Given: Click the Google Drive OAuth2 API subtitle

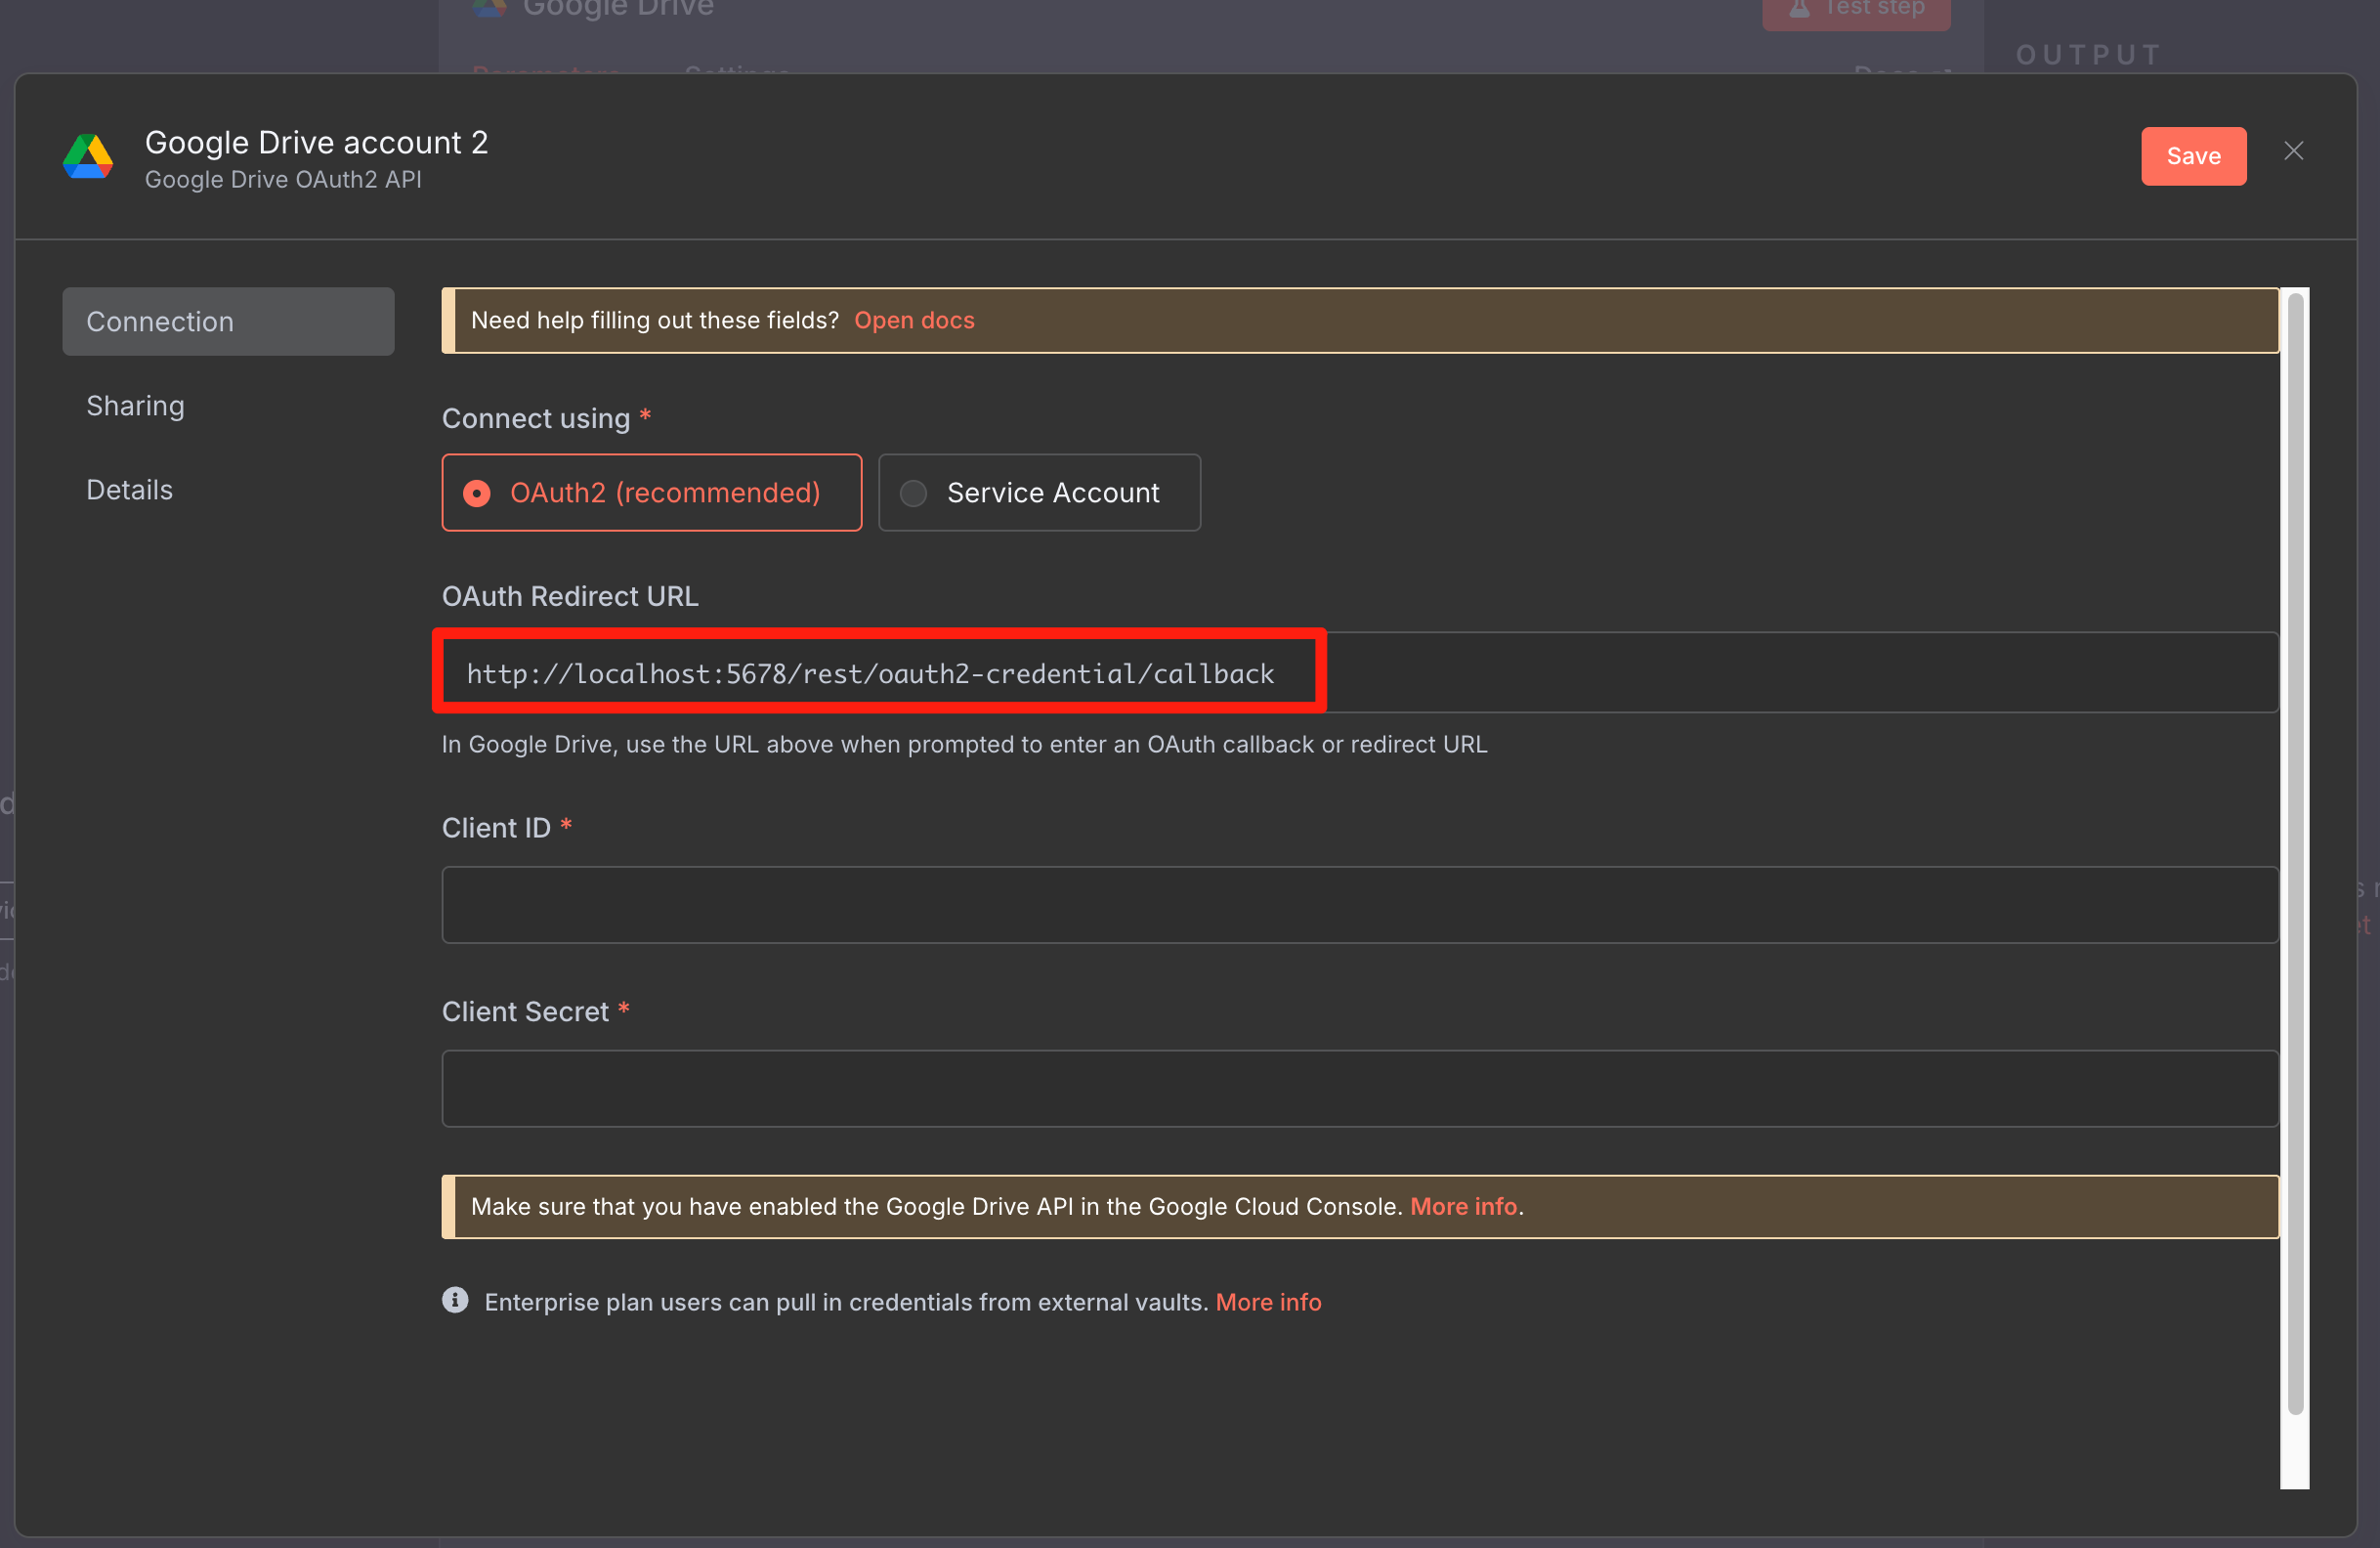Looking at the screenshot, I should point(283,180).
